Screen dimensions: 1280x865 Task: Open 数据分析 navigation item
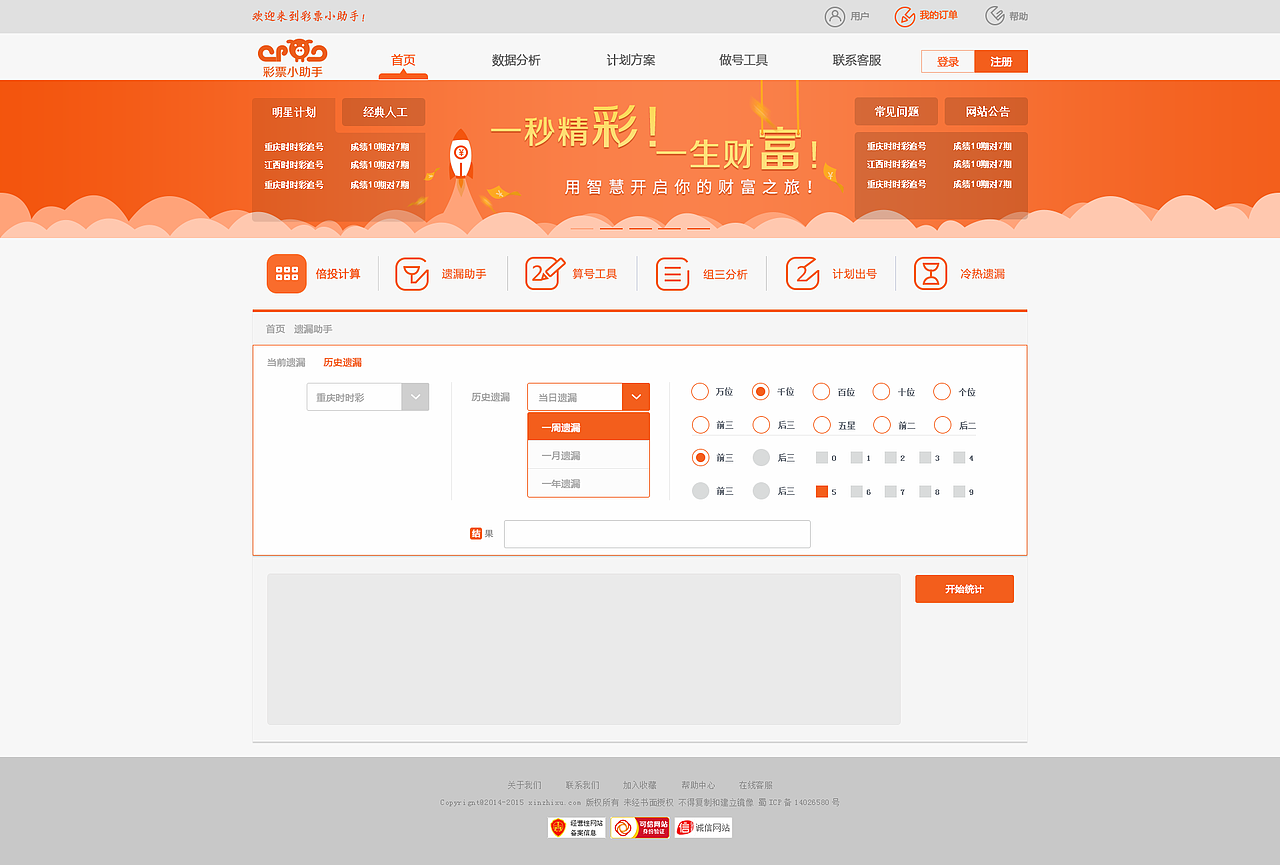click(x=516, y=60)
